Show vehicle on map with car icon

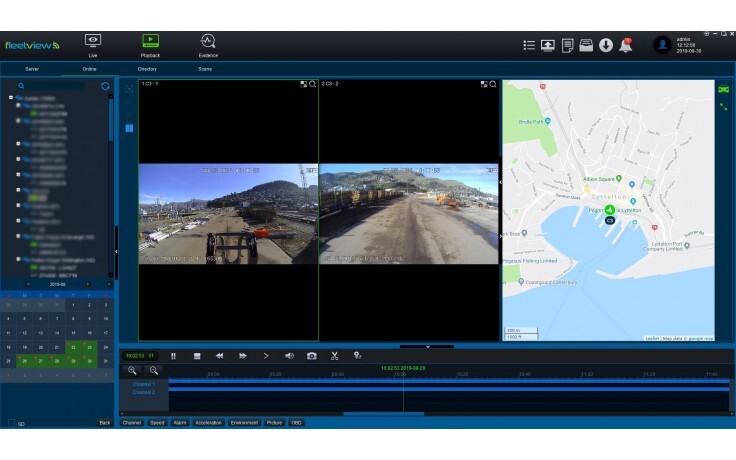(x=723, y=88)
